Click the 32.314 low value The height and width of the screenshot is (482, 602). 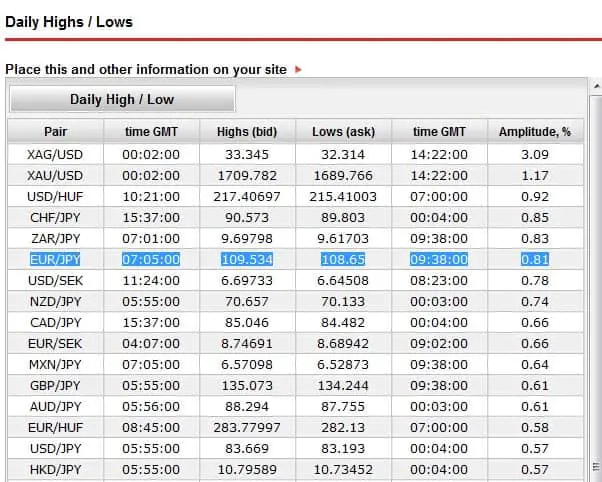pyautogui.click(x=343, y=154)
